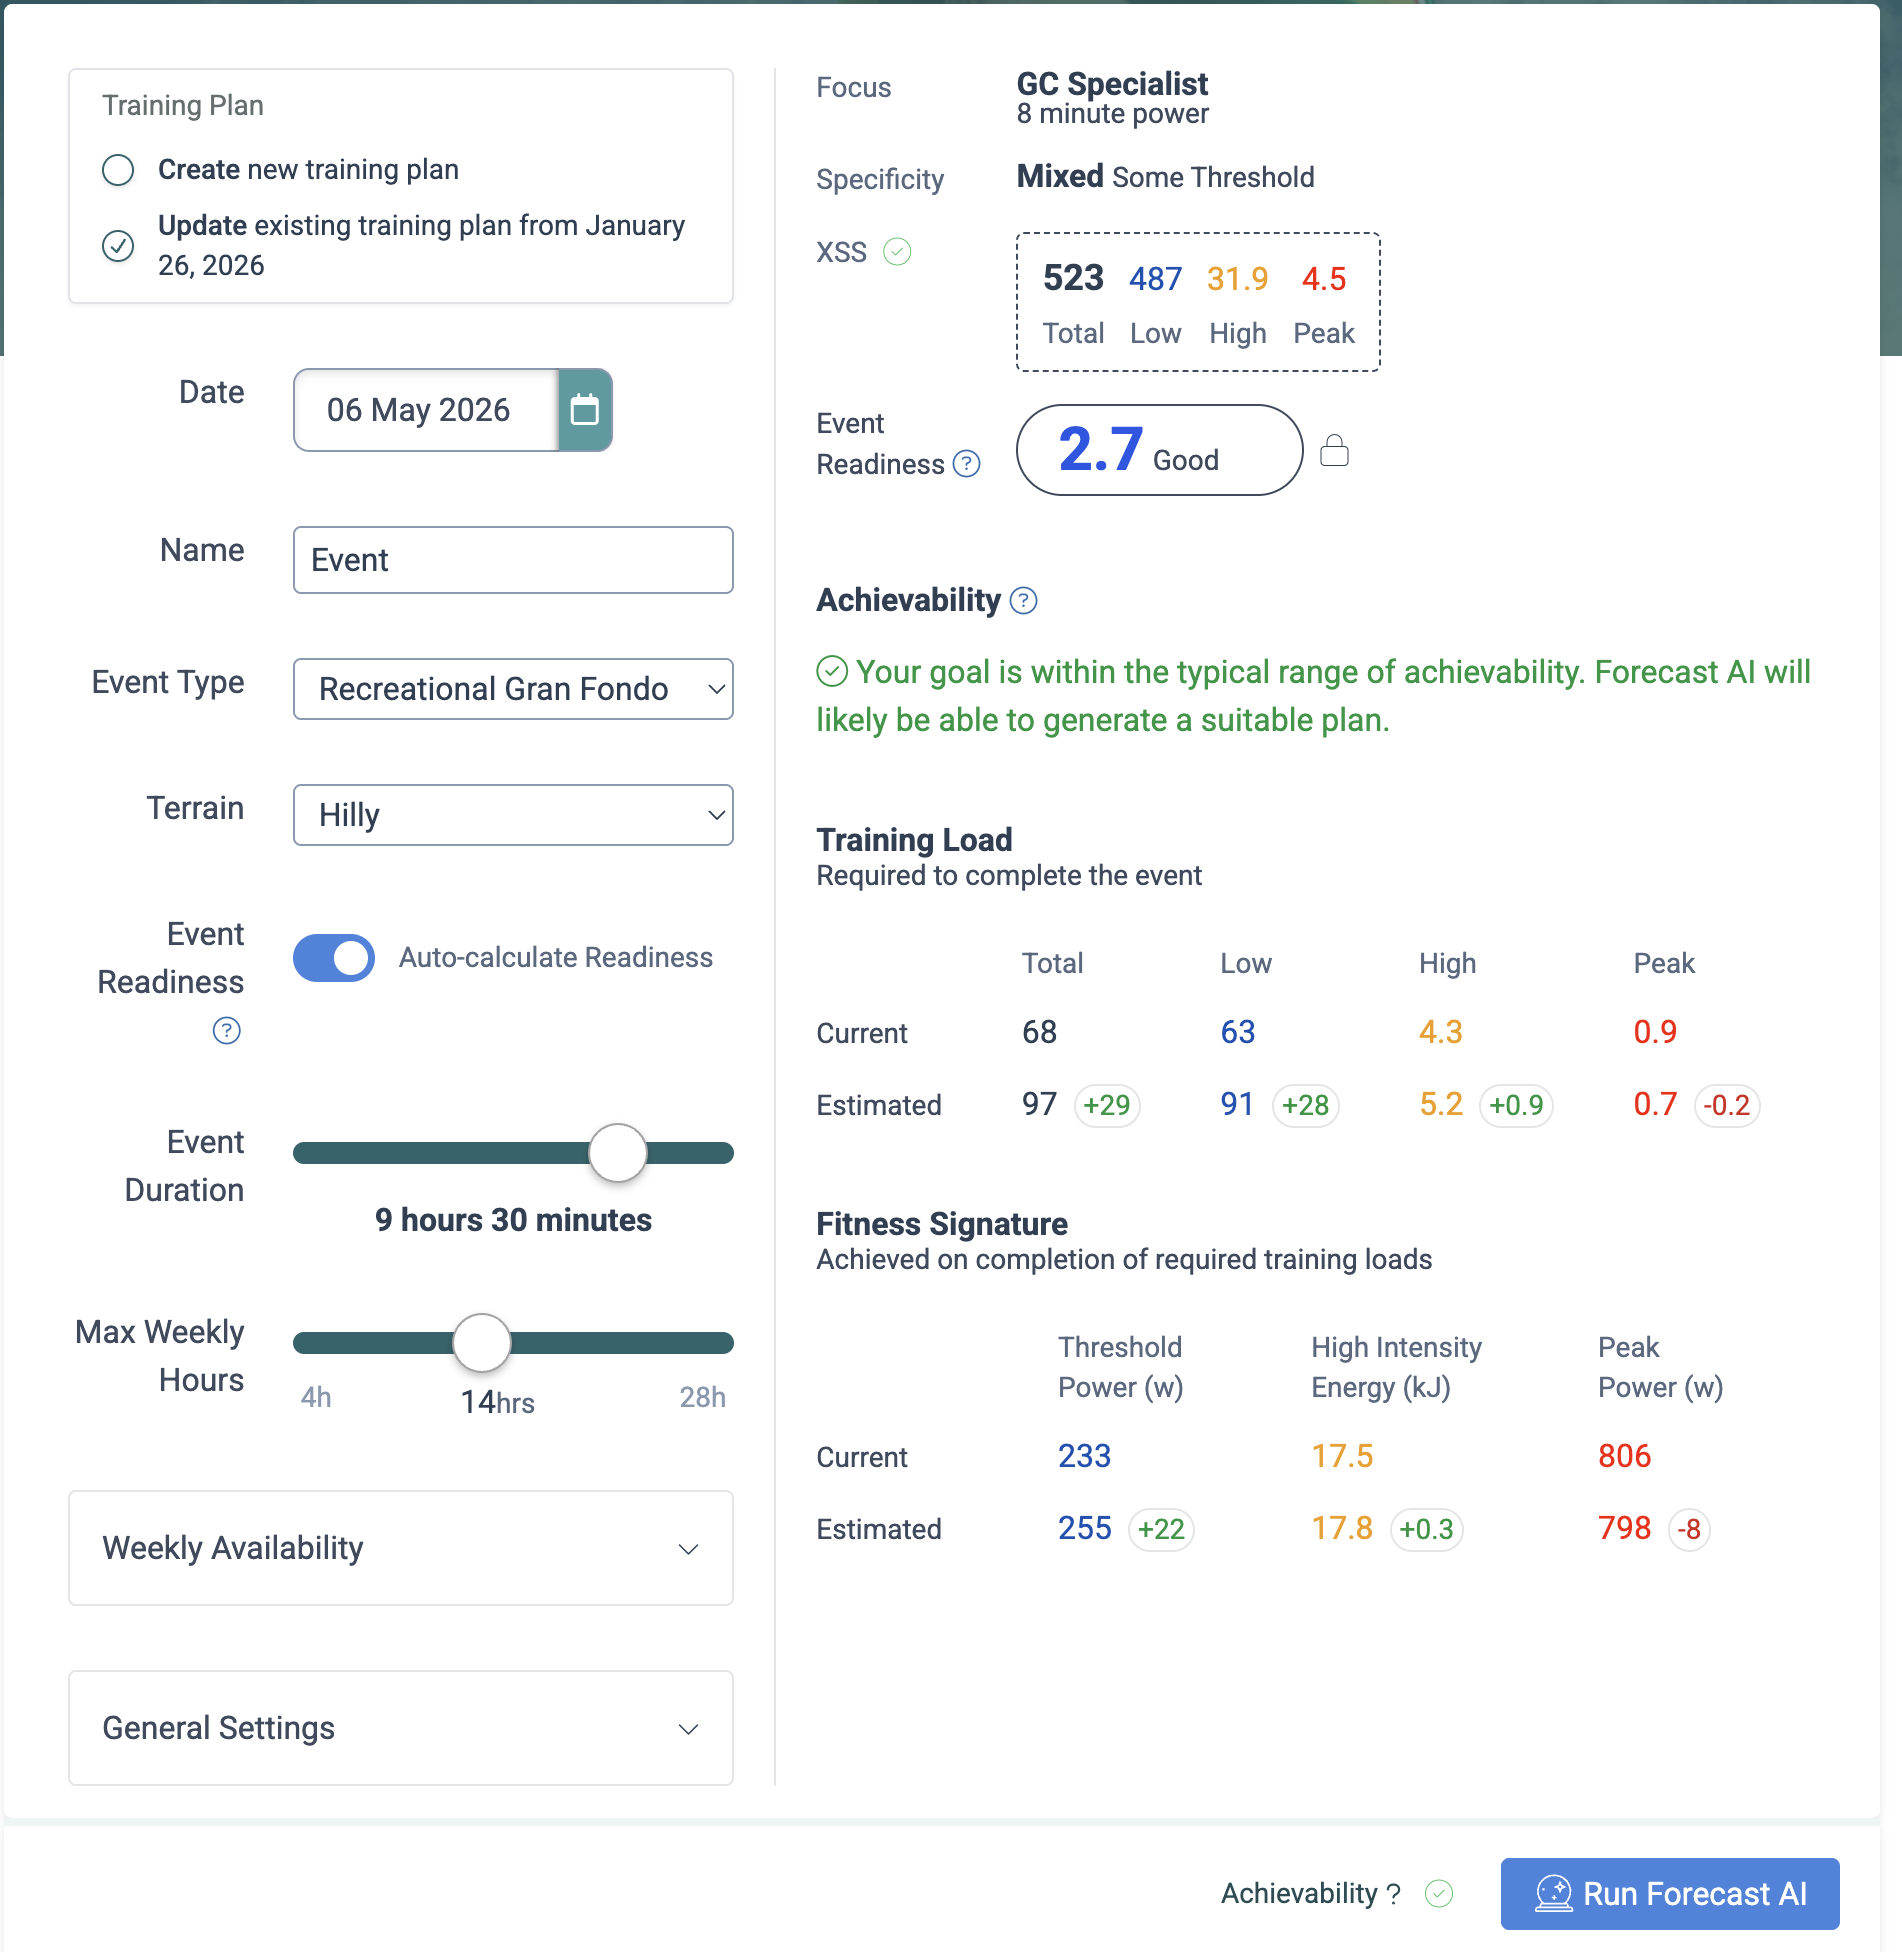Open the calendar date picker icon
Viewport: 1902px width, 1952px height.
(x=584, y=410)
